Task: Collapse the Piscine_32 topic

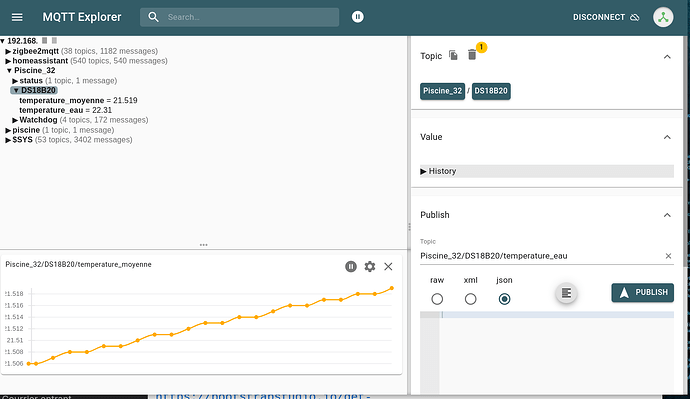Action: [x=9, y=71]
